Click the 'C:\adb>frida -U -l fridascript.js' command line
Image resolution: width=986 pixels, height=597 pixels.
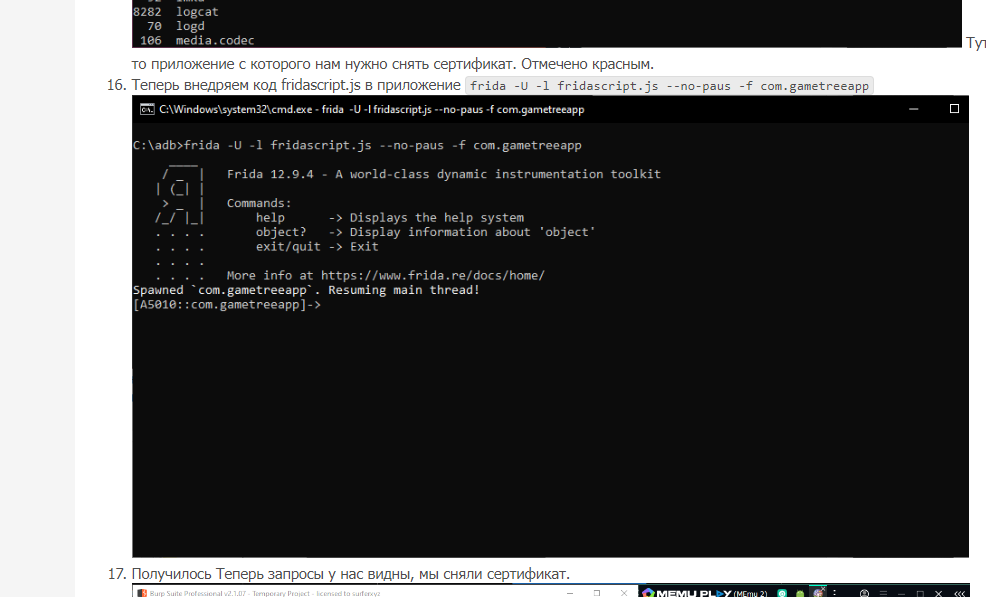[357, 145]
